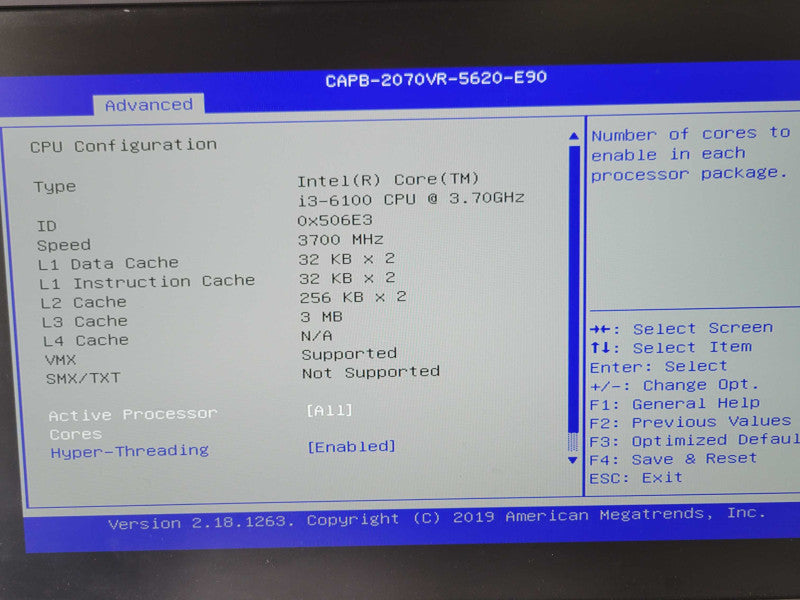
Task: Click the scrollbar up arrow
Action: pos(573,136)
